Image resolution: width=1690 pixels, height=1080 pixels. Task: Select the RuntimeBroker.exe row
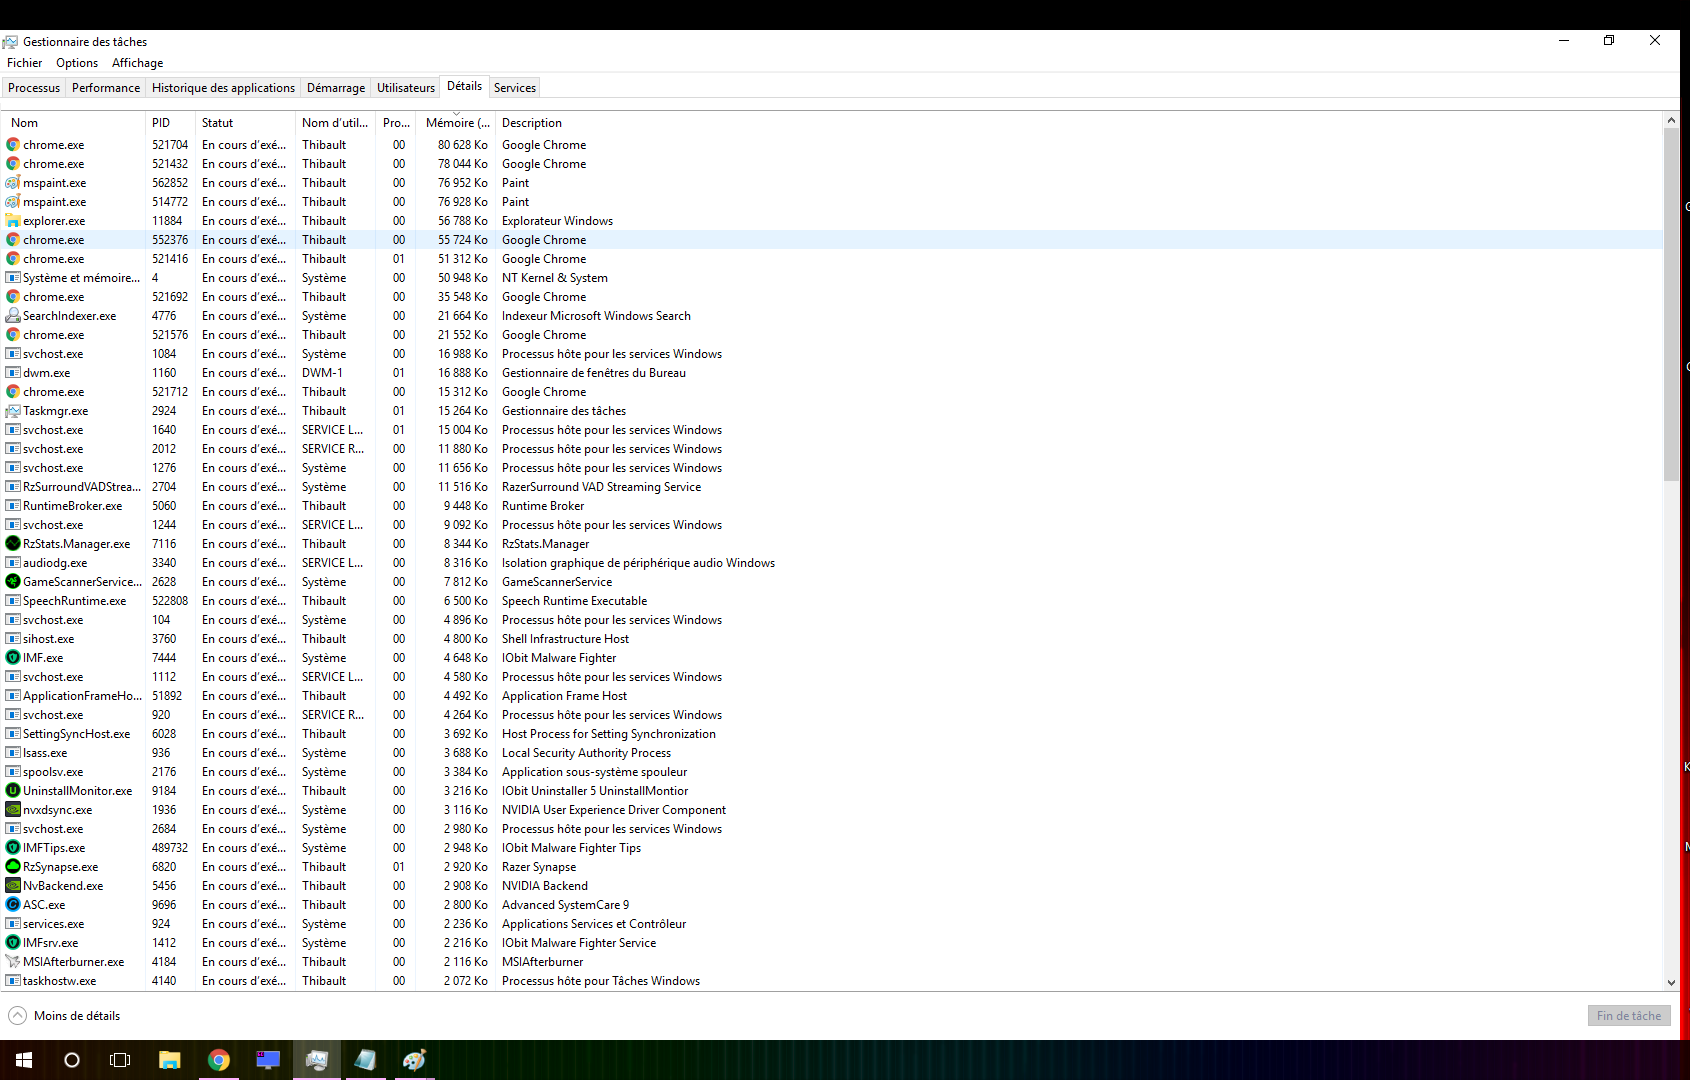[x=833, y=506]
